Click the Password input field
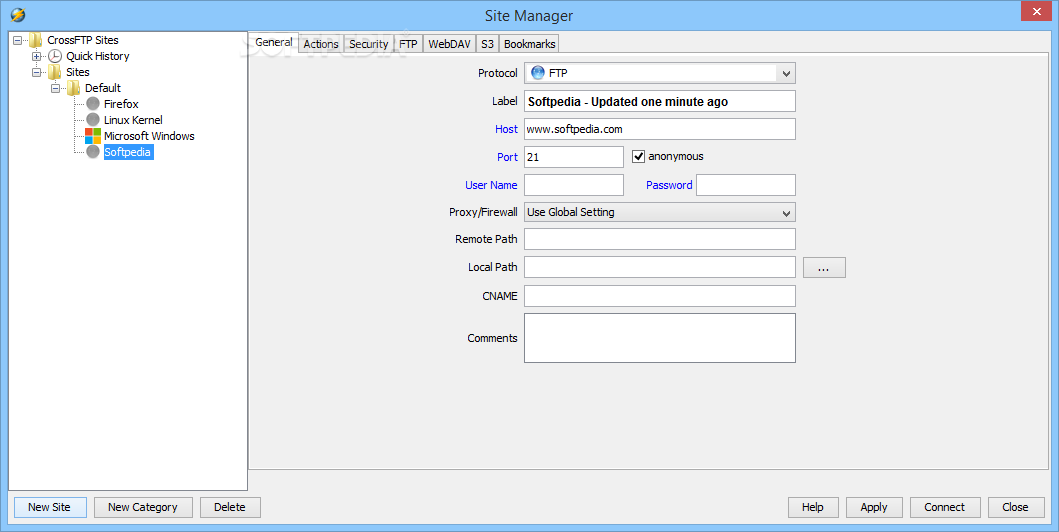 pos(746,185)
